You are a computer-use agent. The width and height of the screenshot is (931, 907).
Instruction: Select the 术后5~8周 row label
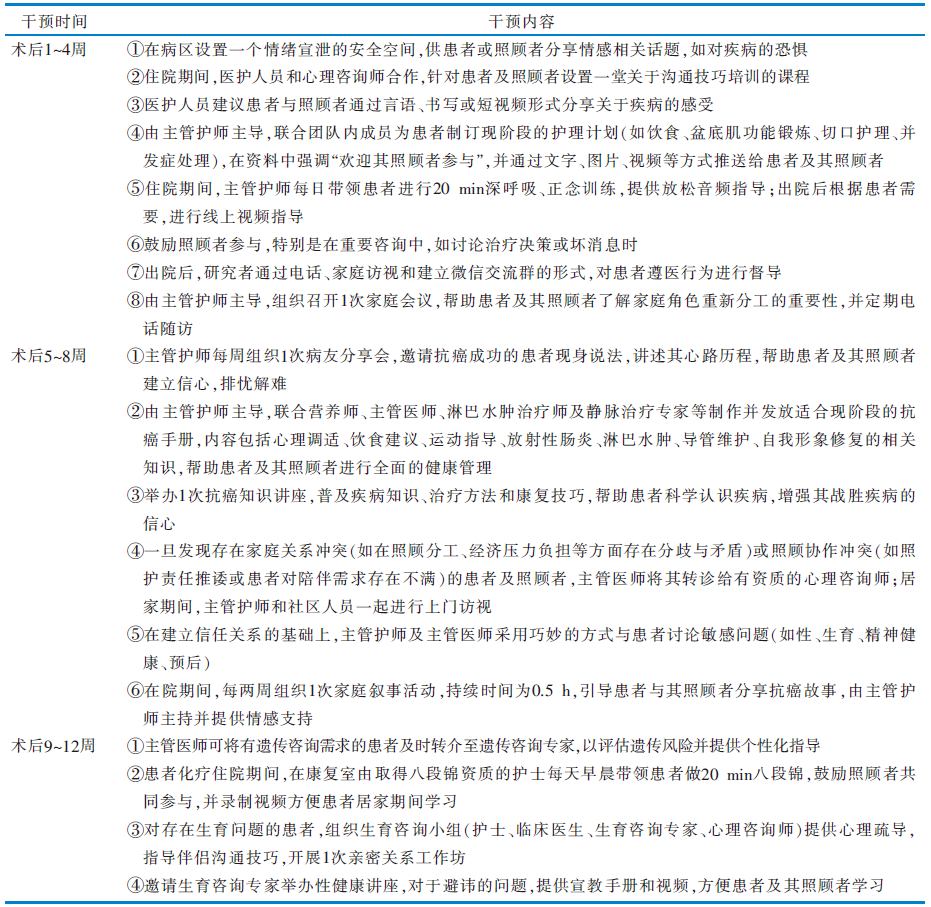pyautogui.click(x=49, y=355)
